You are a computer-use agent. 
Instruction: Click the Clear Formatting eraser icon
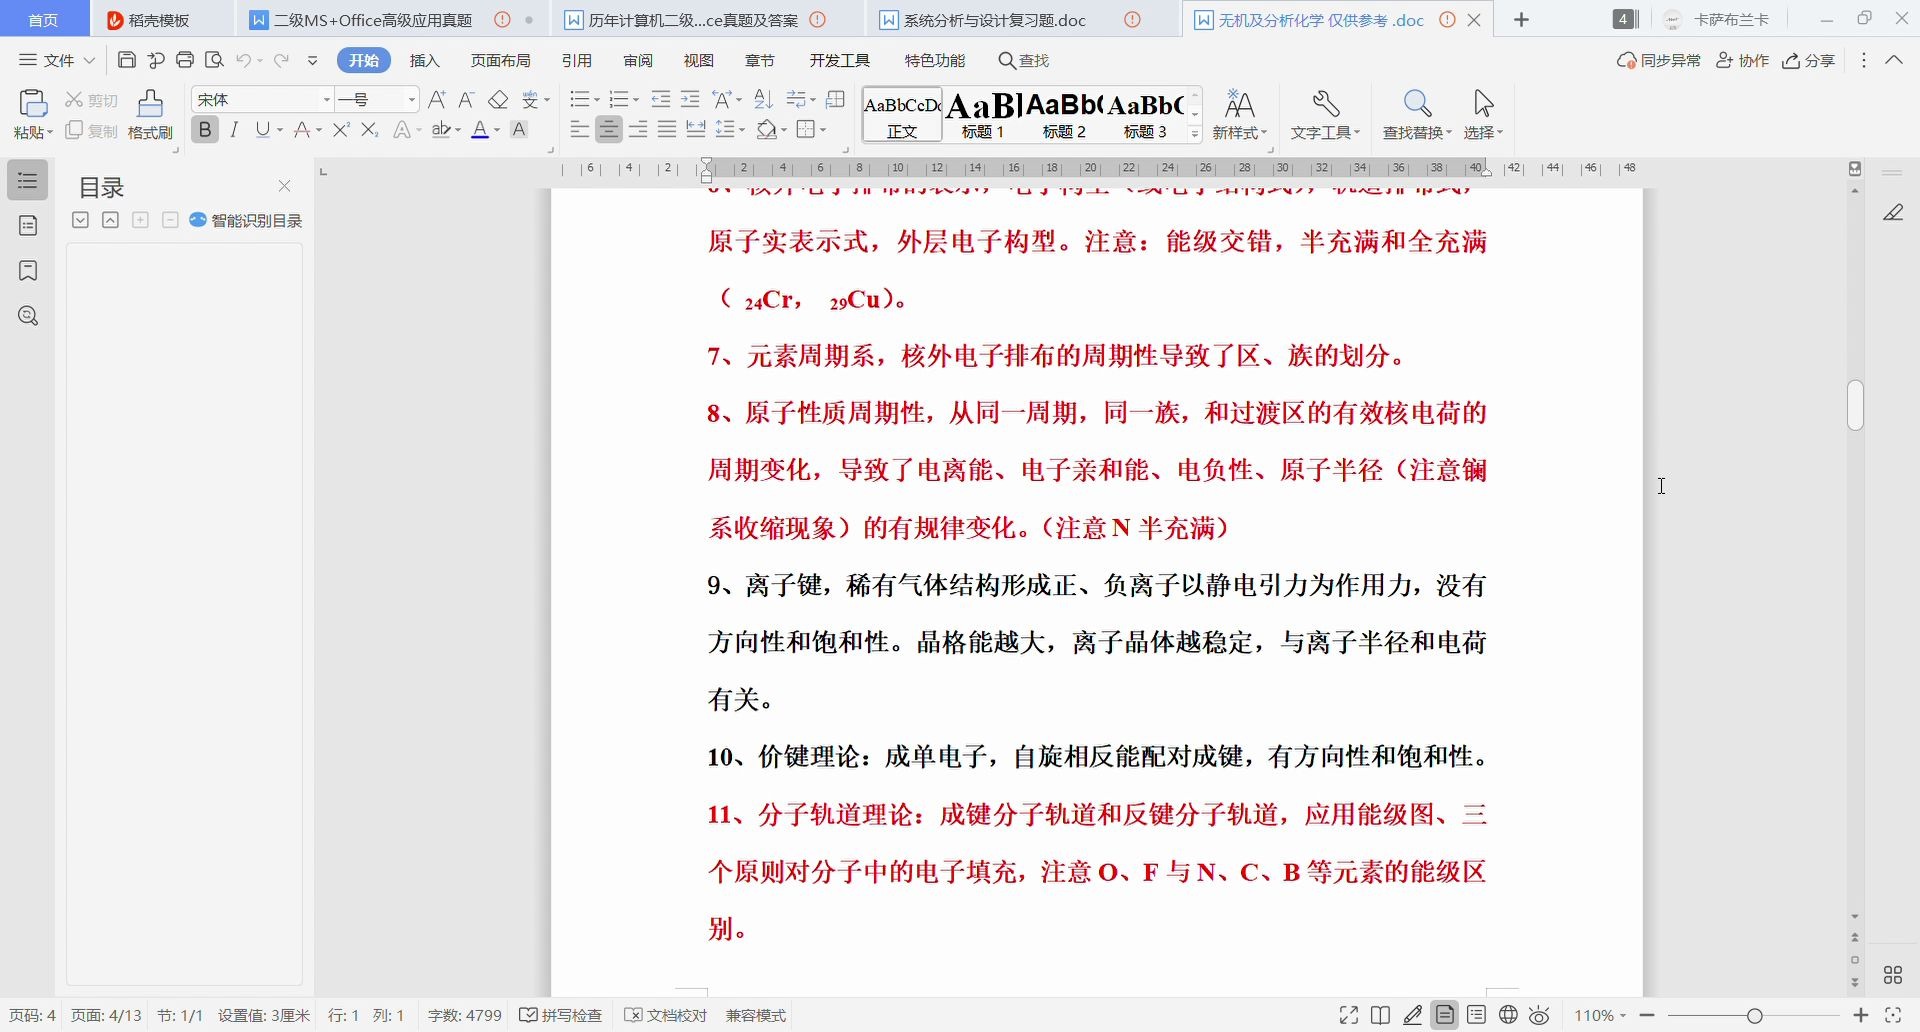click(x=498, y=100)
